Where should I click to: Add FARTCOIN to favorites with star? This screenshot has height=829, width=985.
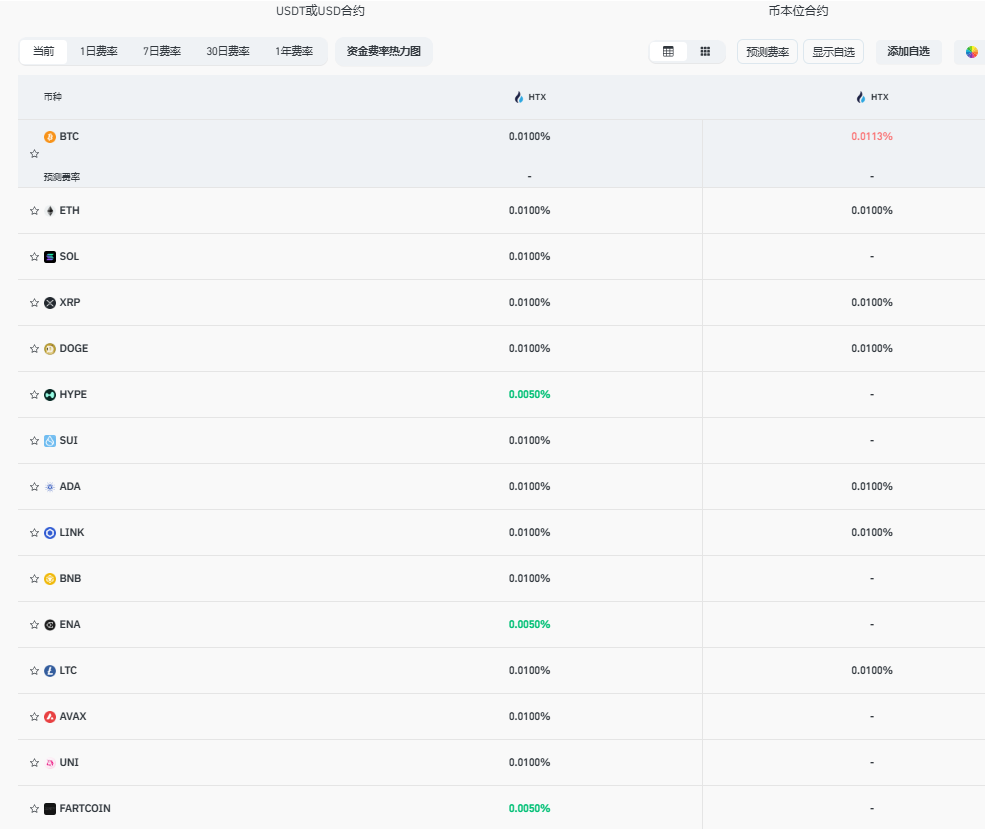(x=34, y=809)
